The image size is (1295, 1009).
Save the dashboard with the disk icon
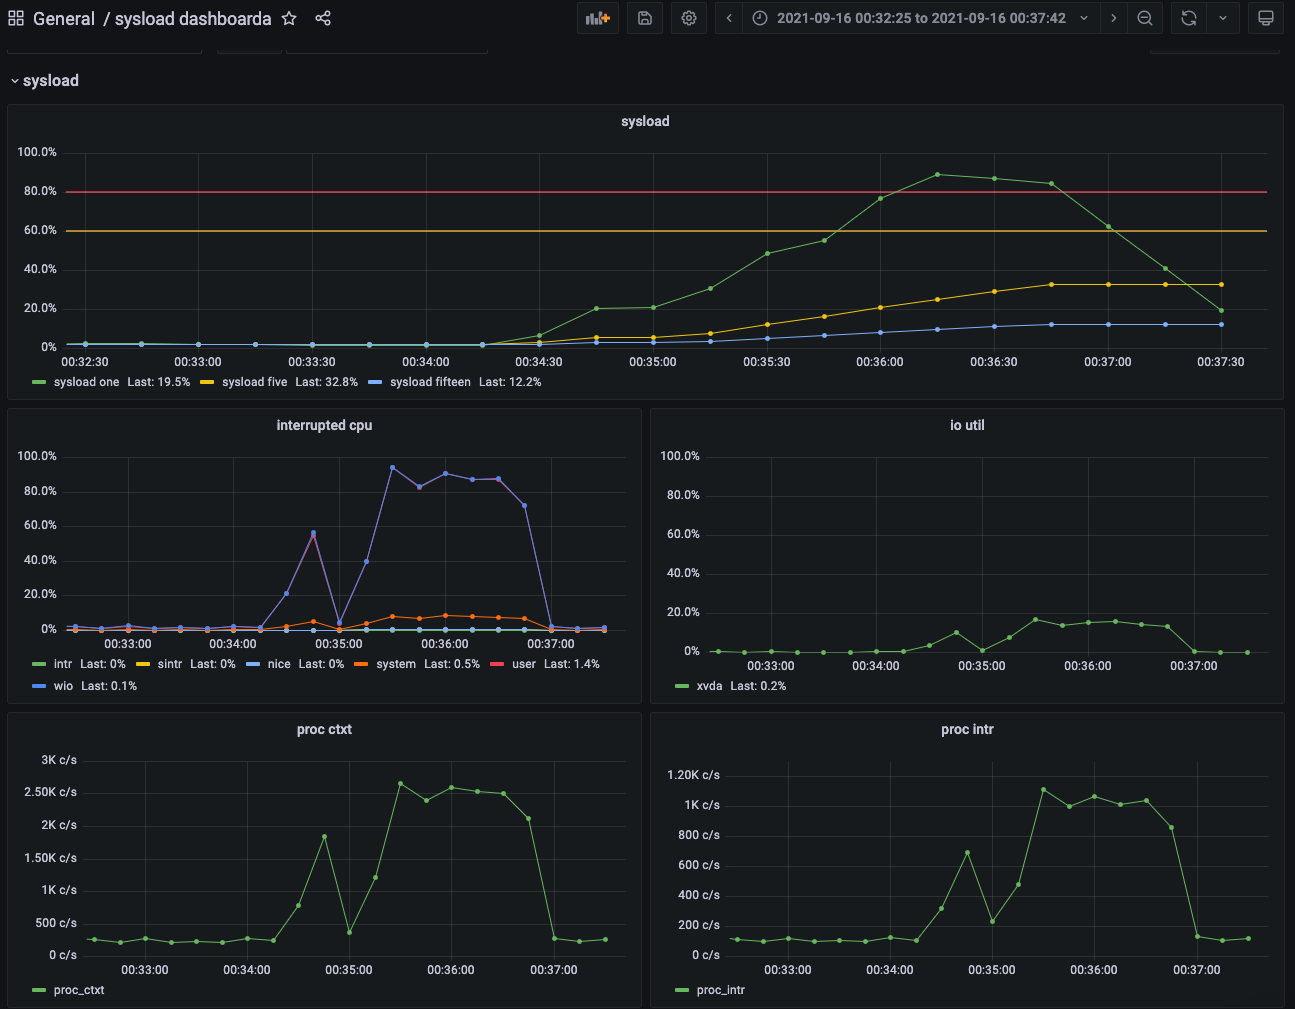645,18
